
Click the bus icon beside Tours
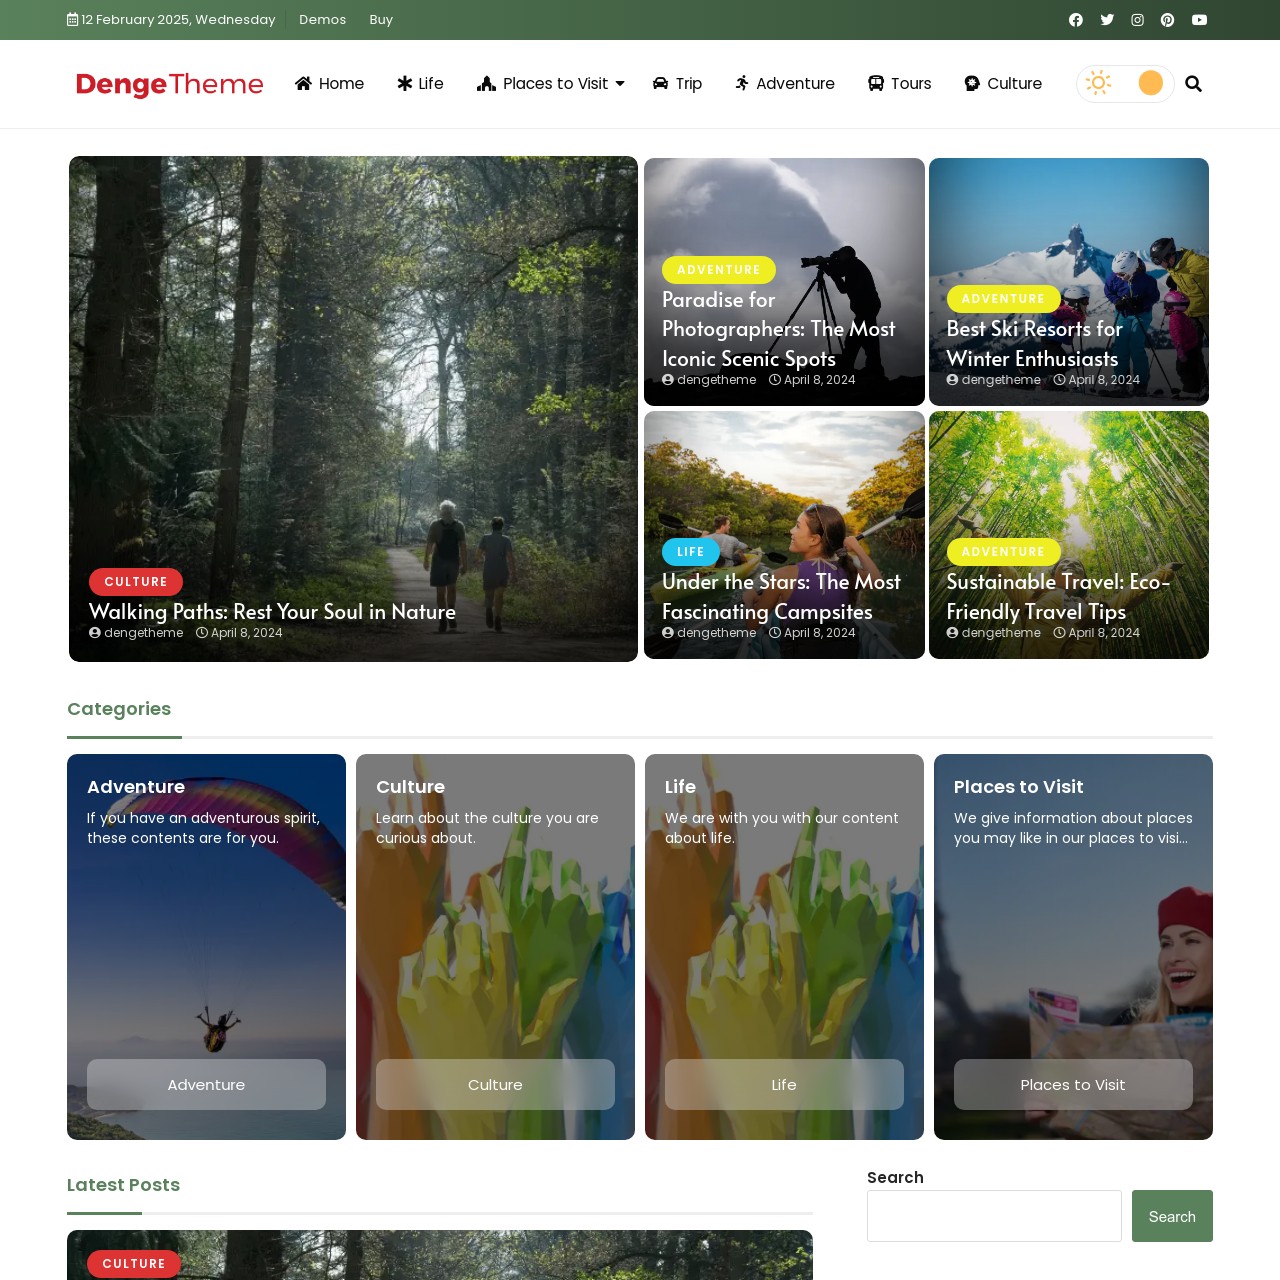(x=875, y=84)
